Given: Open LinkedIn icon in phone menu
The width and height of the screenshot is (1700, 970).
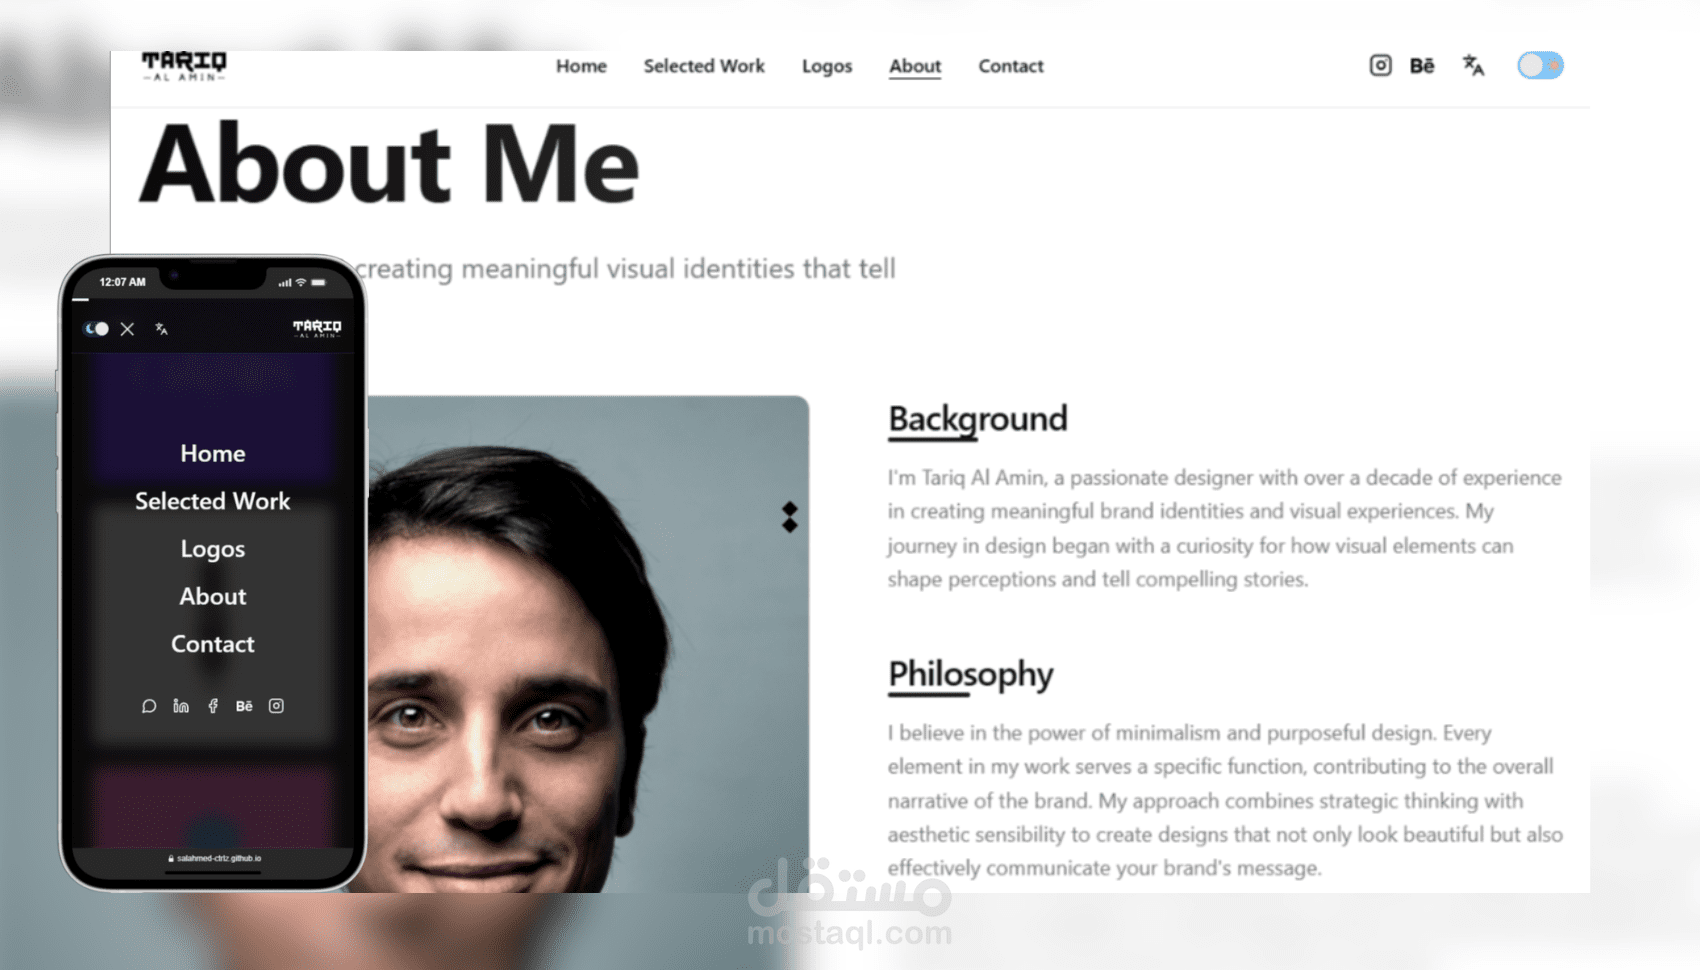Looking at the screenshot, I should (181, 706).
